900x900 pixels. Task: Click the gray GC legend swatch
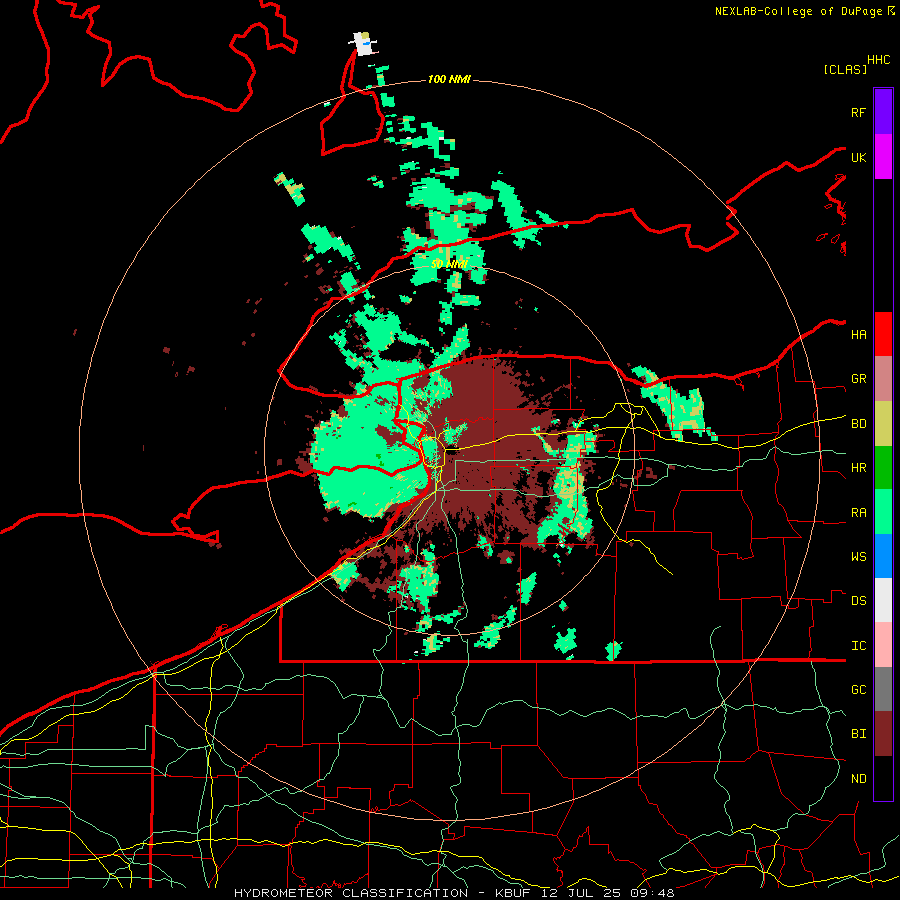point(883,689)
